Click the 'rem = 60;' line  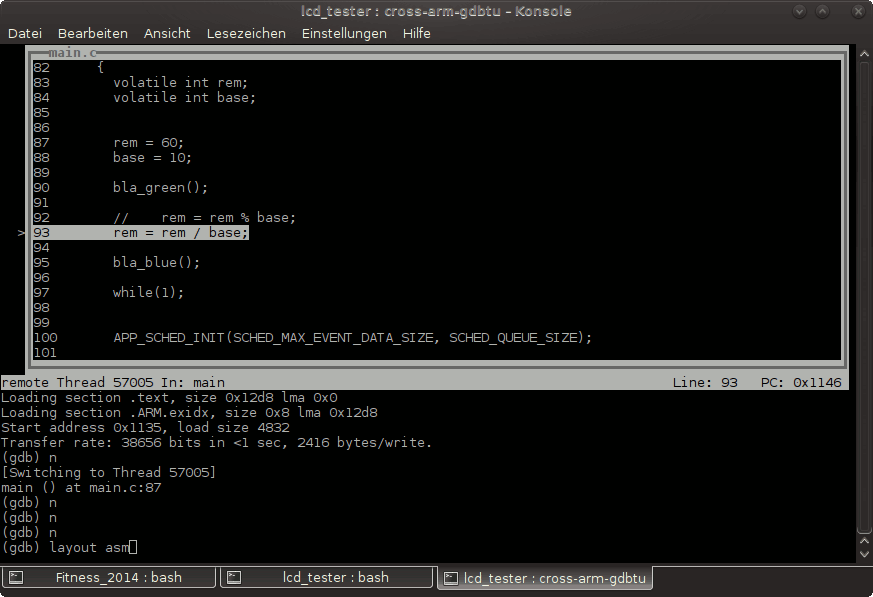[148, 143]
